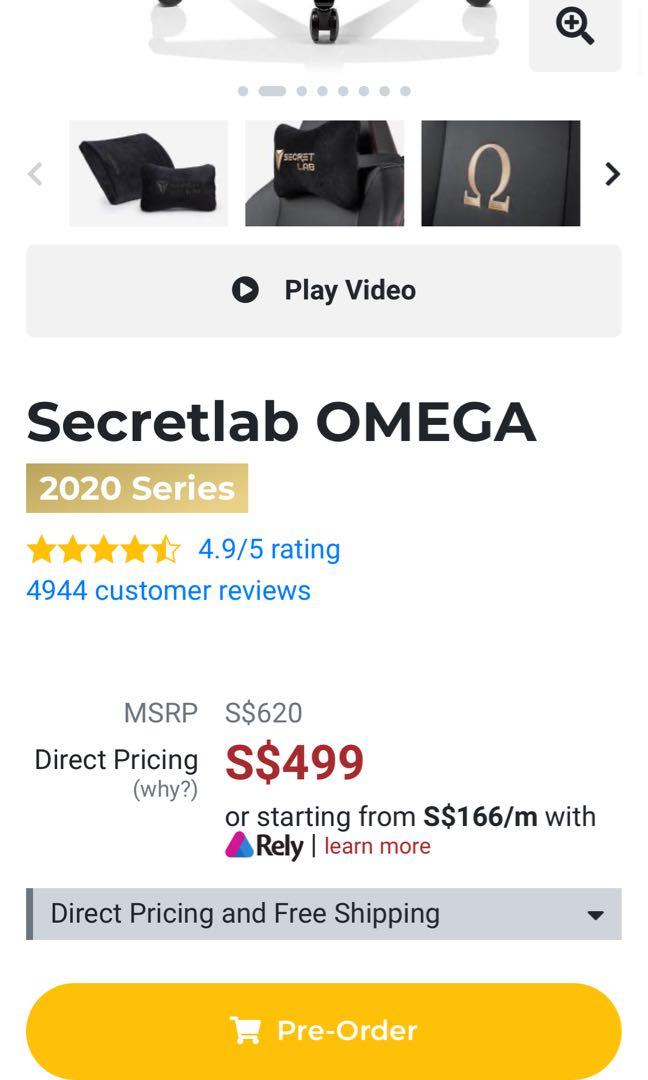
Task: Click the image zoom magnifier icon
Action: [x=574, y=26]
